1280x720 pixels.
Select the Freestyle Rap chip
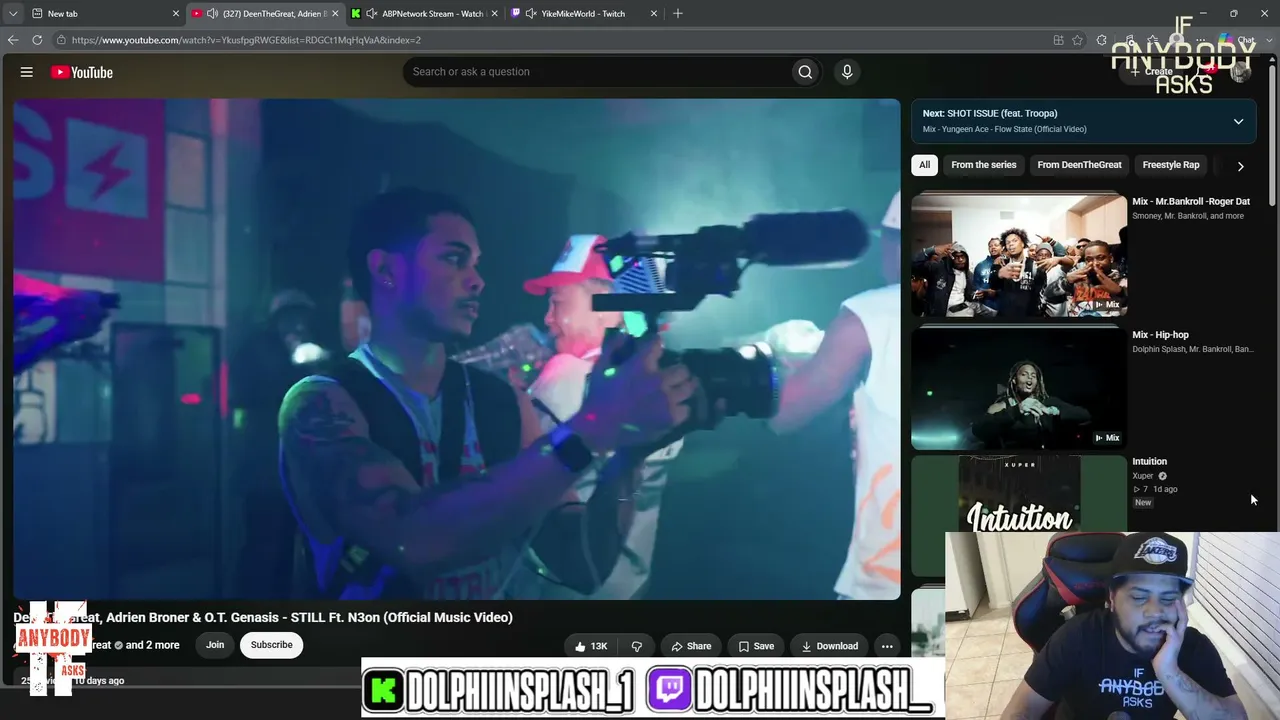coord(1171,165)
